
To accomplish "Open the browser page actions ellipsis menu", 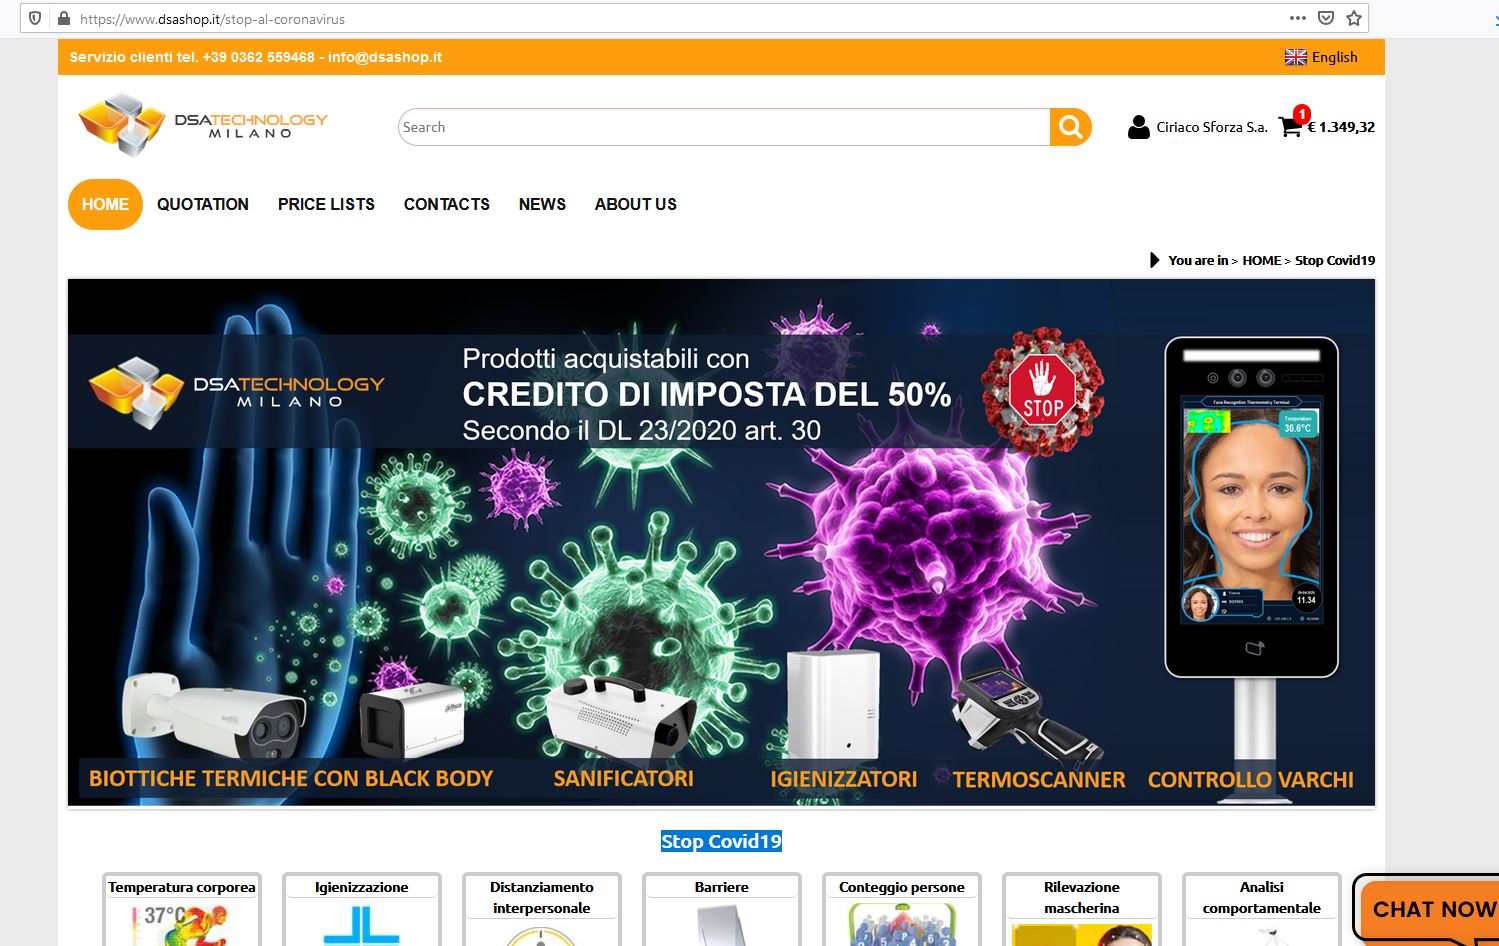I will tap(1298, 18).
